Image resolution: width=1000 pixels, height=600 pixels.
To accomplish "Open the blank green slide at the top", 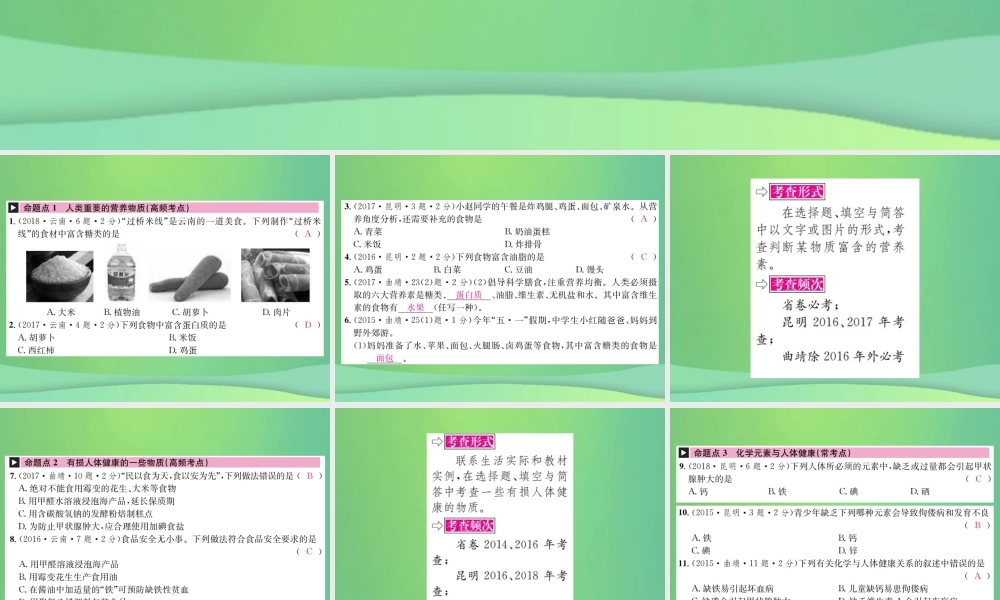I will coord(500,75).
